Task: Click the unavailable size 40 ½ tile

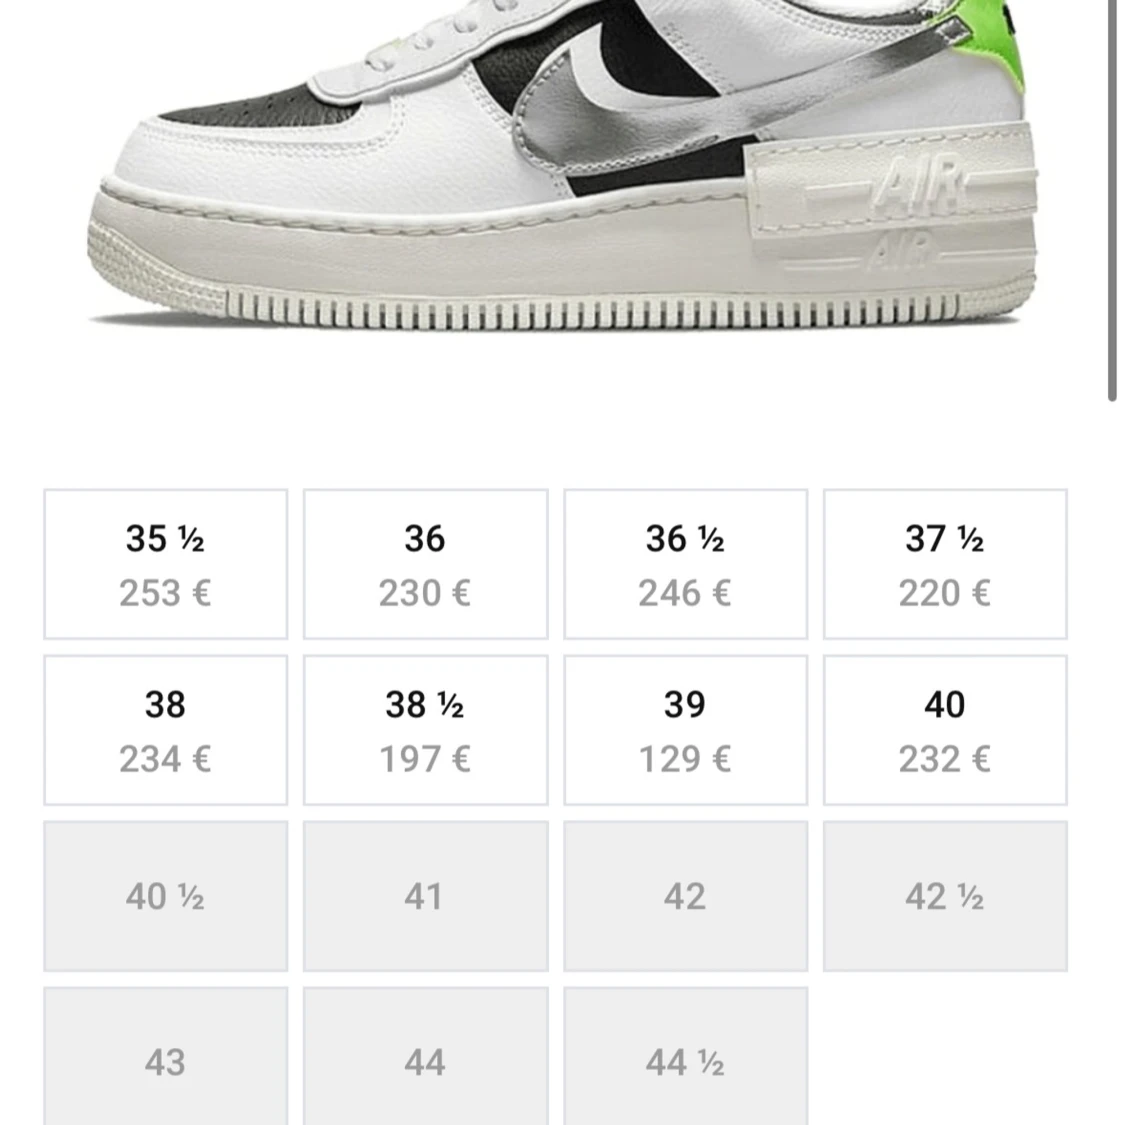Action: [x=165, y=895]
